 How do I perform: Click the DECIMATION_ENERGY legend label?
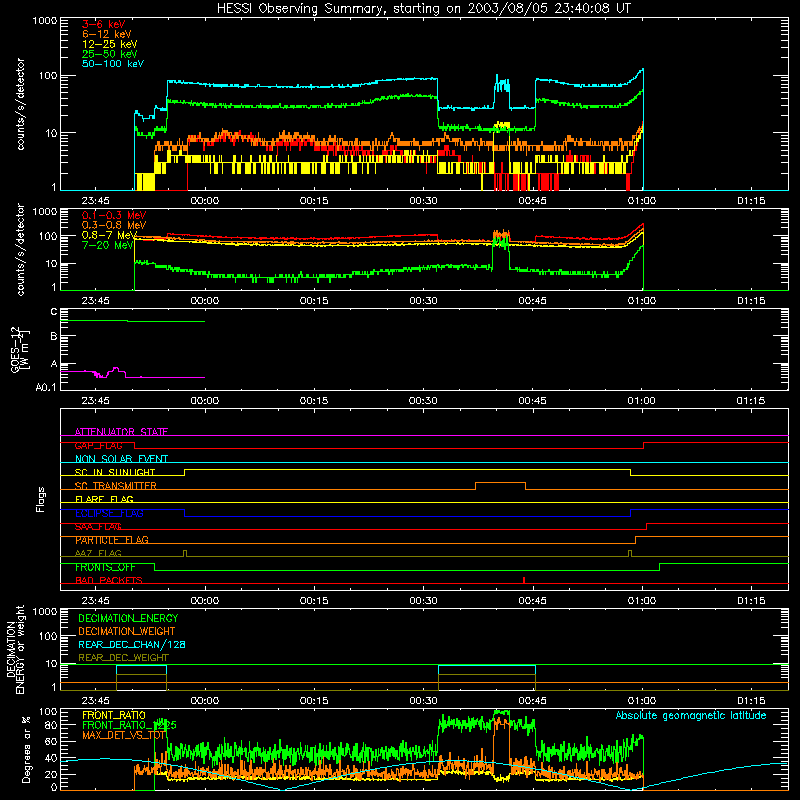(128, 618)
